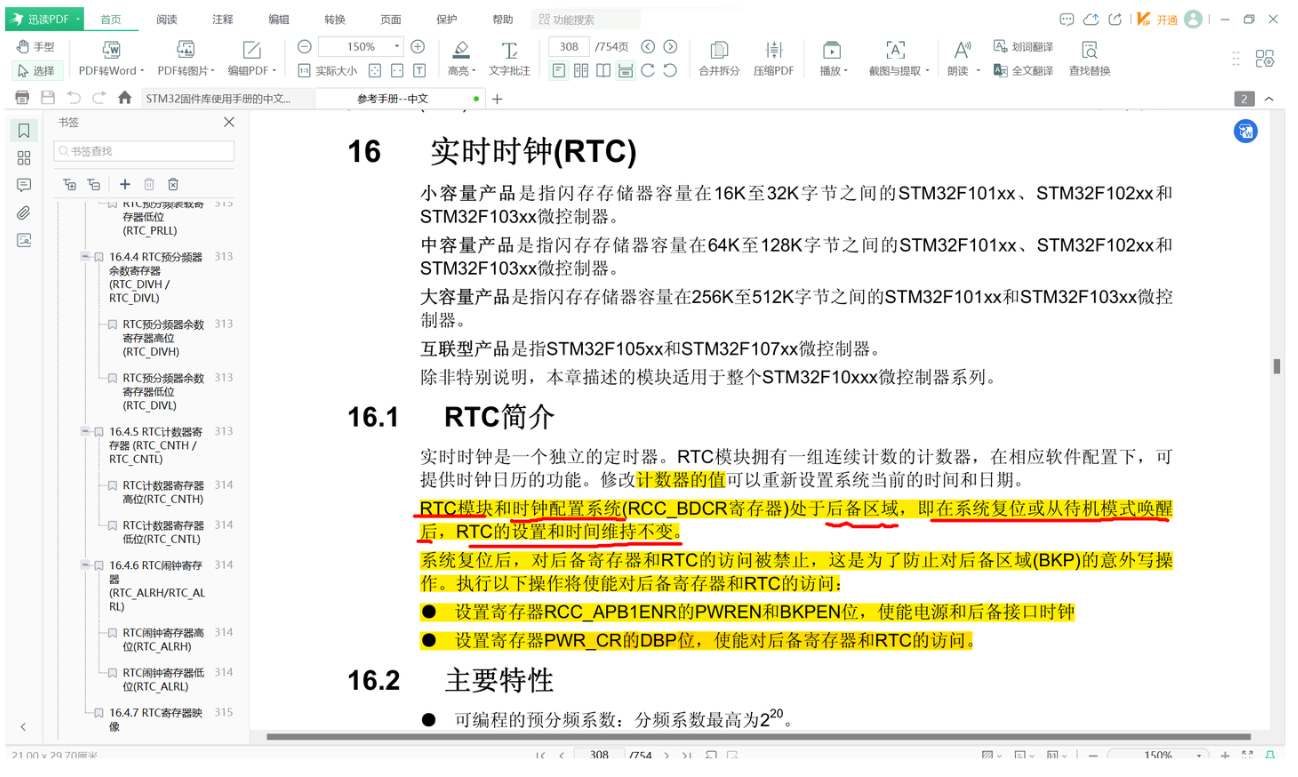Open the PDF转图片 converter
The image size is (1298, 777).
click(x=185, y=58)
